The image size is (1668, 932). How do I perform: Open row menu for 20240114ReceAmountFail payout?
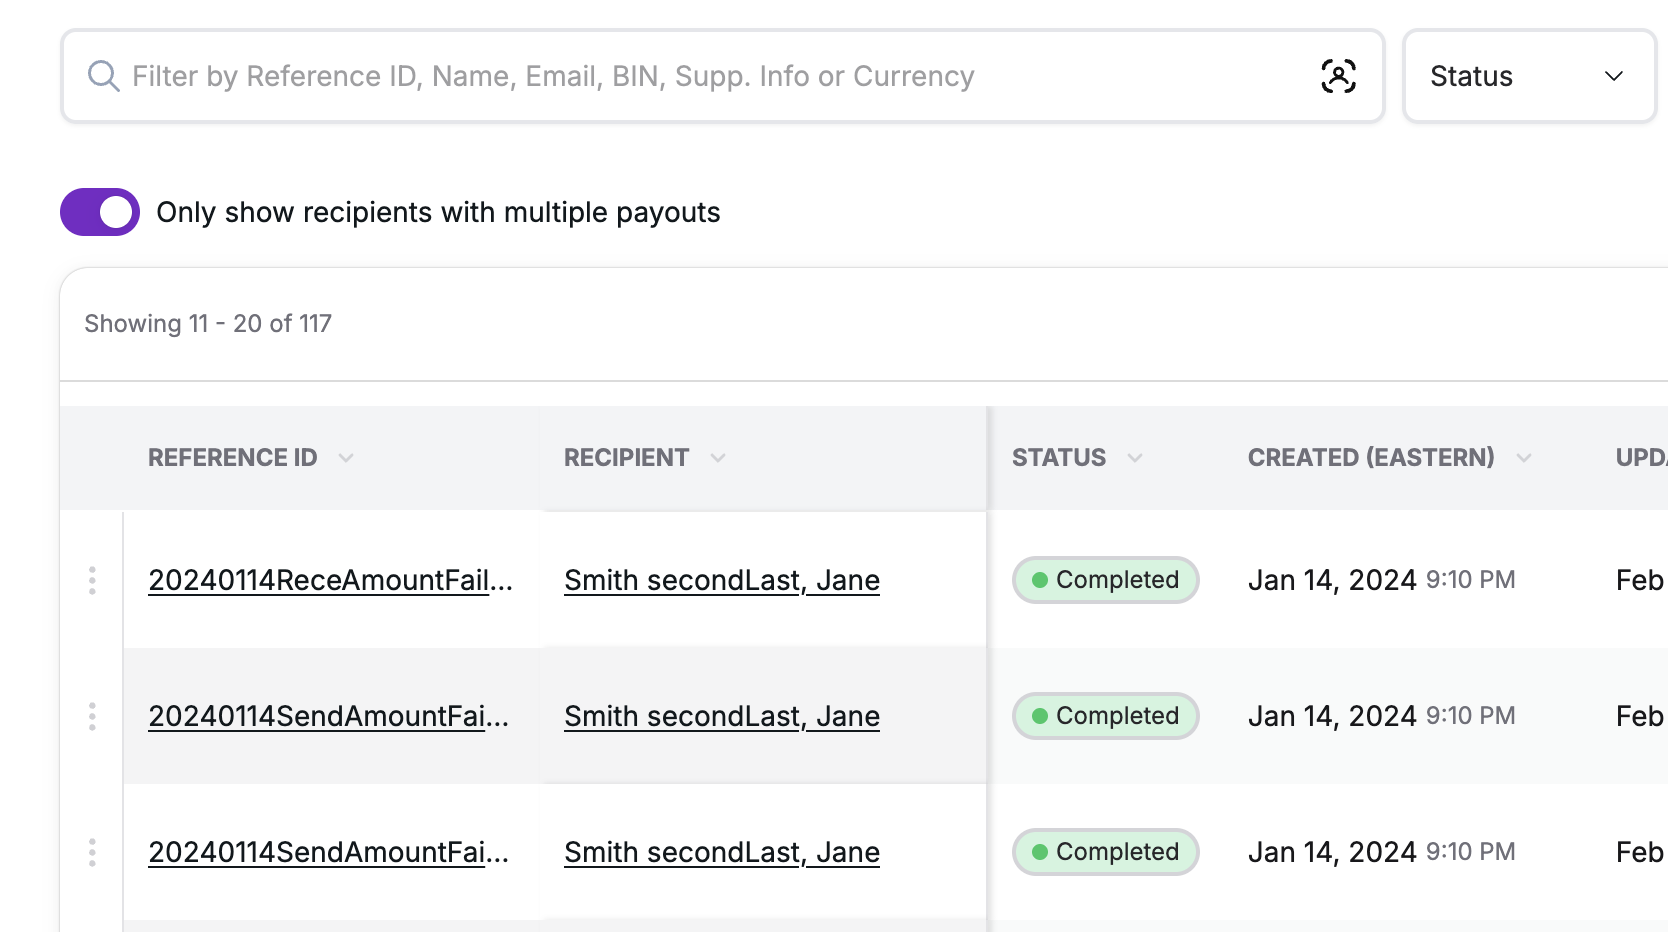(92, 580)
